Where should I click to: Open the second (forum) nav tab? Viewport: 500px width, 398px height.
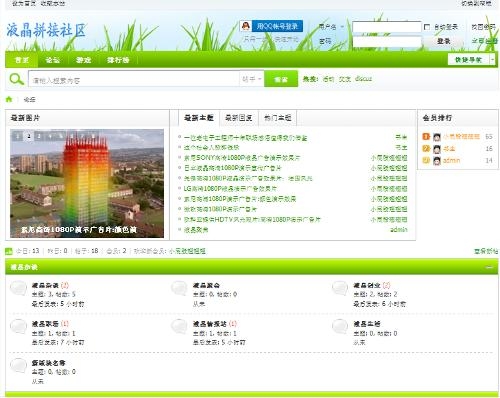[x=53, y=60]
